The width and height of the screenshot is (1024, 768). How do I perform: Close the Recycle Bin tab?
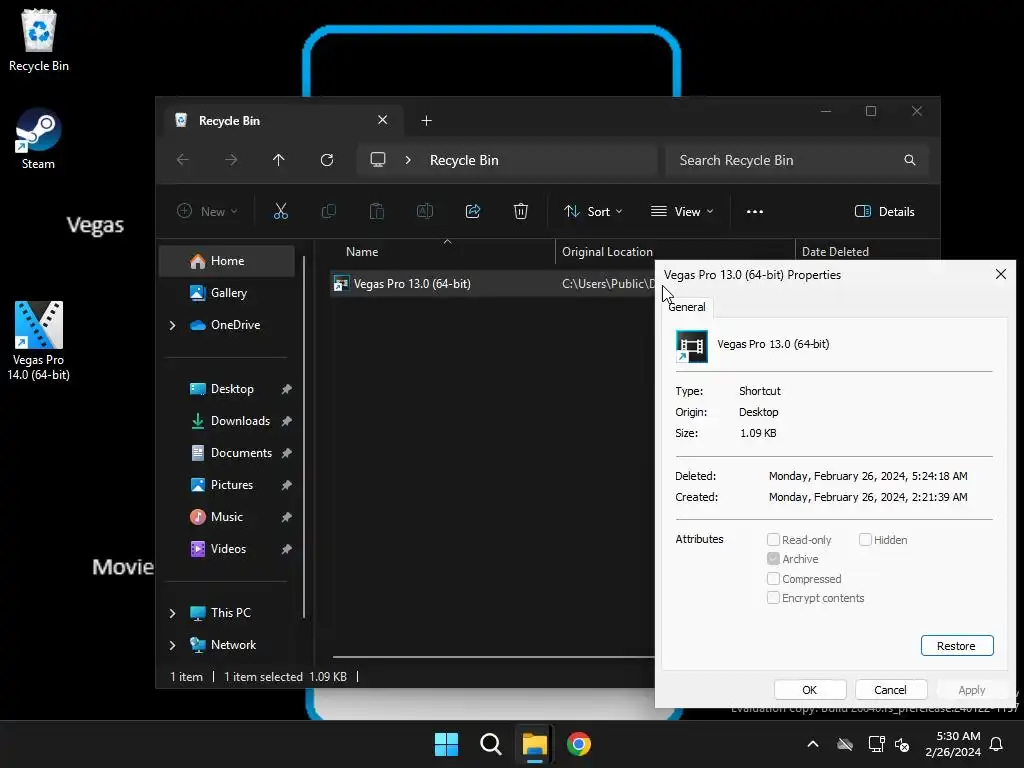383,120
